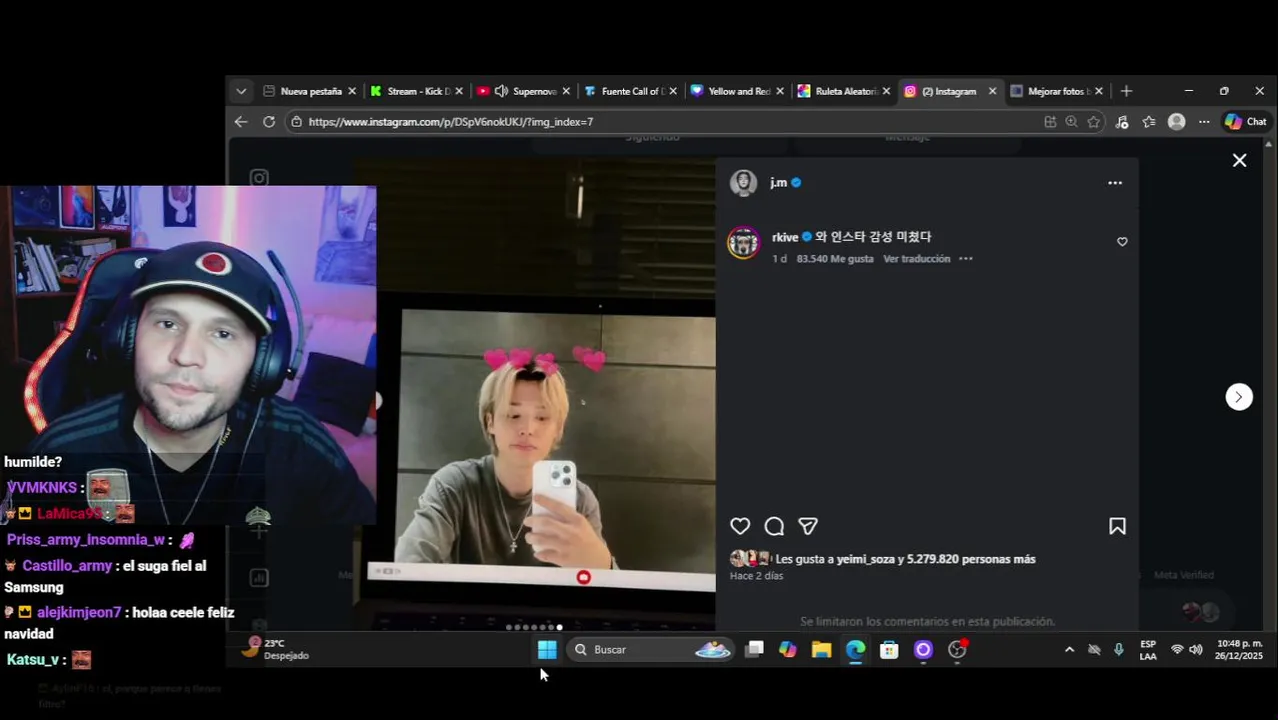The height and width of the screenshot is (720, 1278).
Task: Switch to the Nueva pestaña tab
Action: point(311,91)
